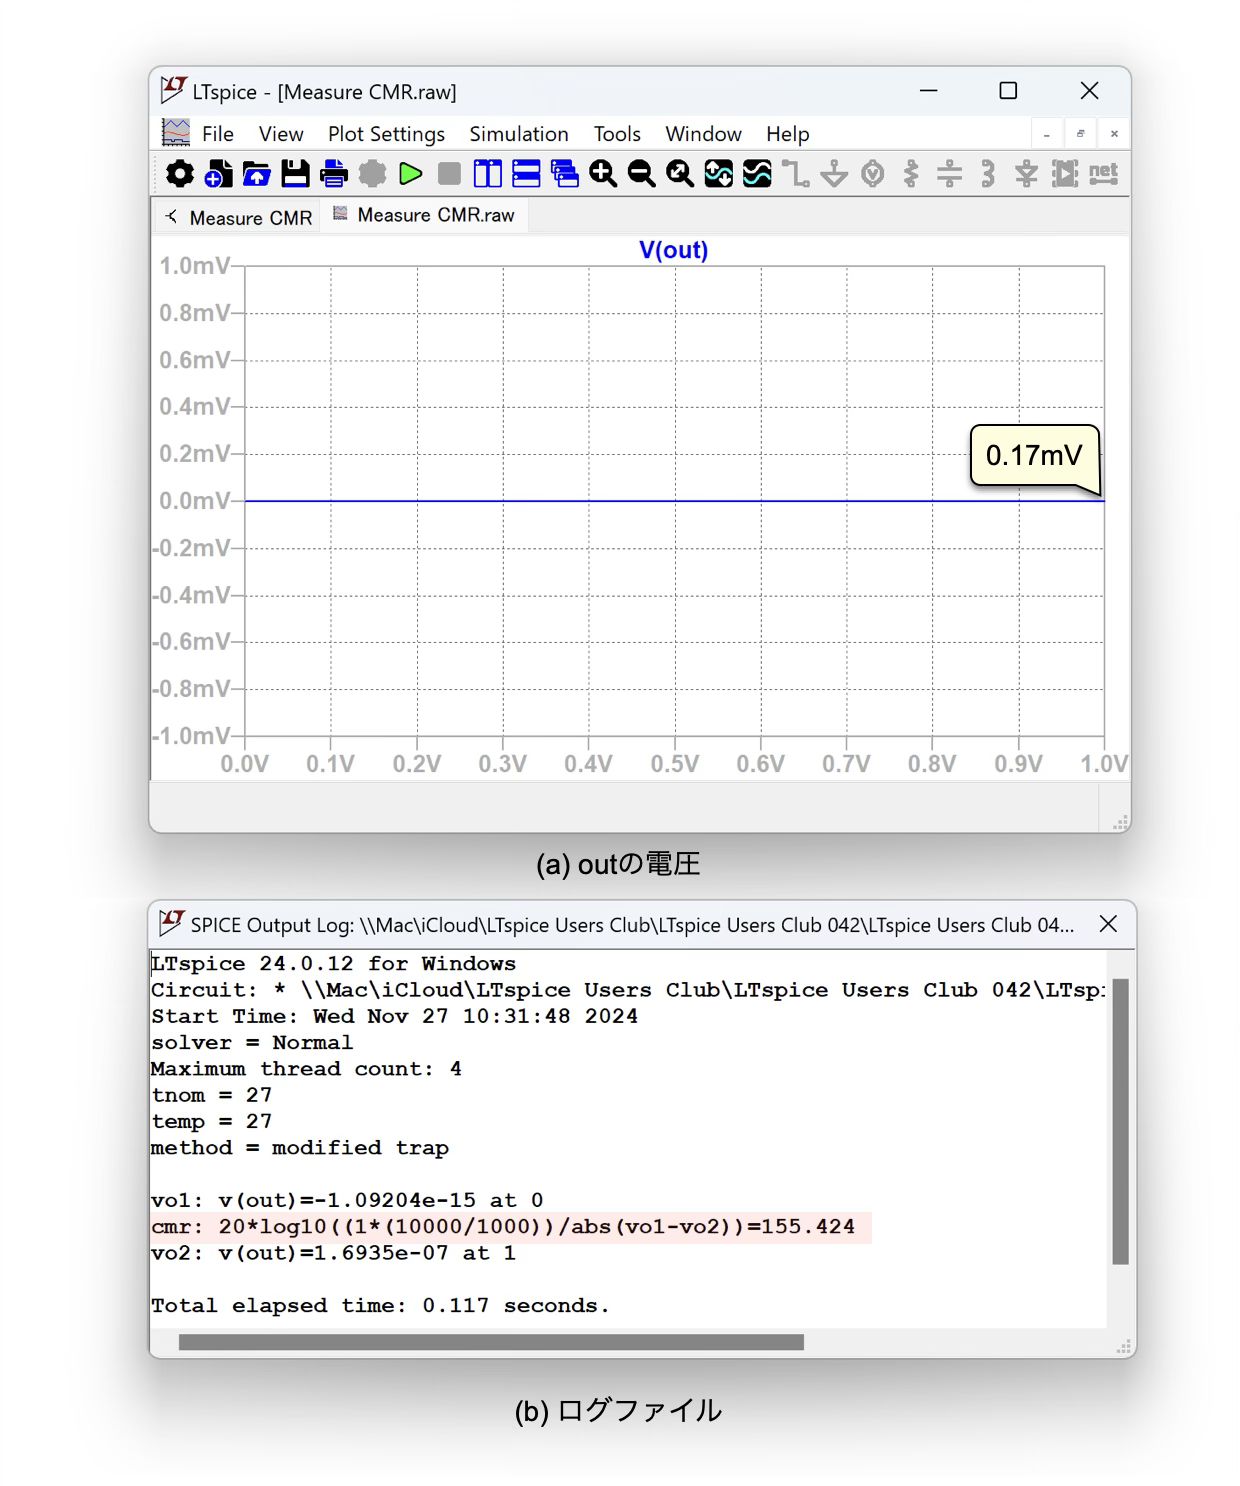Tile windows vertically using the toolbar icon
Image resolution: width=1240 pixels, height=1486 pixels.
pyautogui.click(x=488, y=174)
